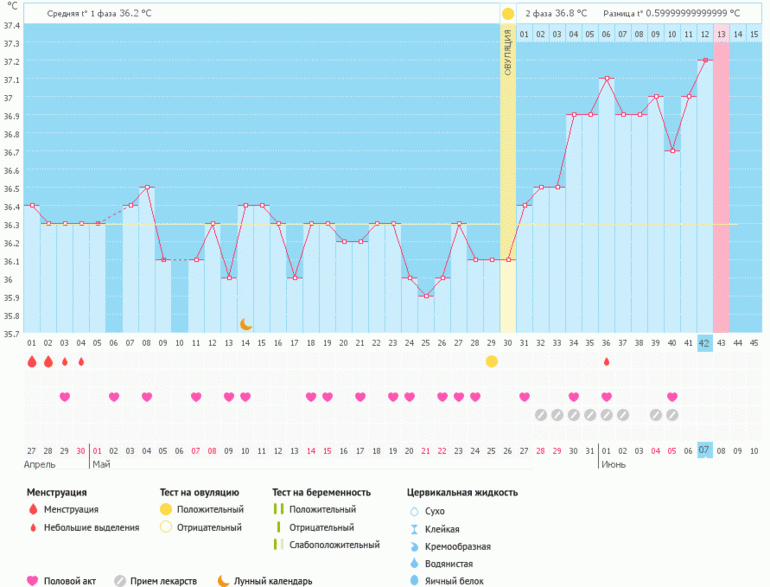Click the "Средняя t° 1 фаза" header text

click(x=100, y=13)
